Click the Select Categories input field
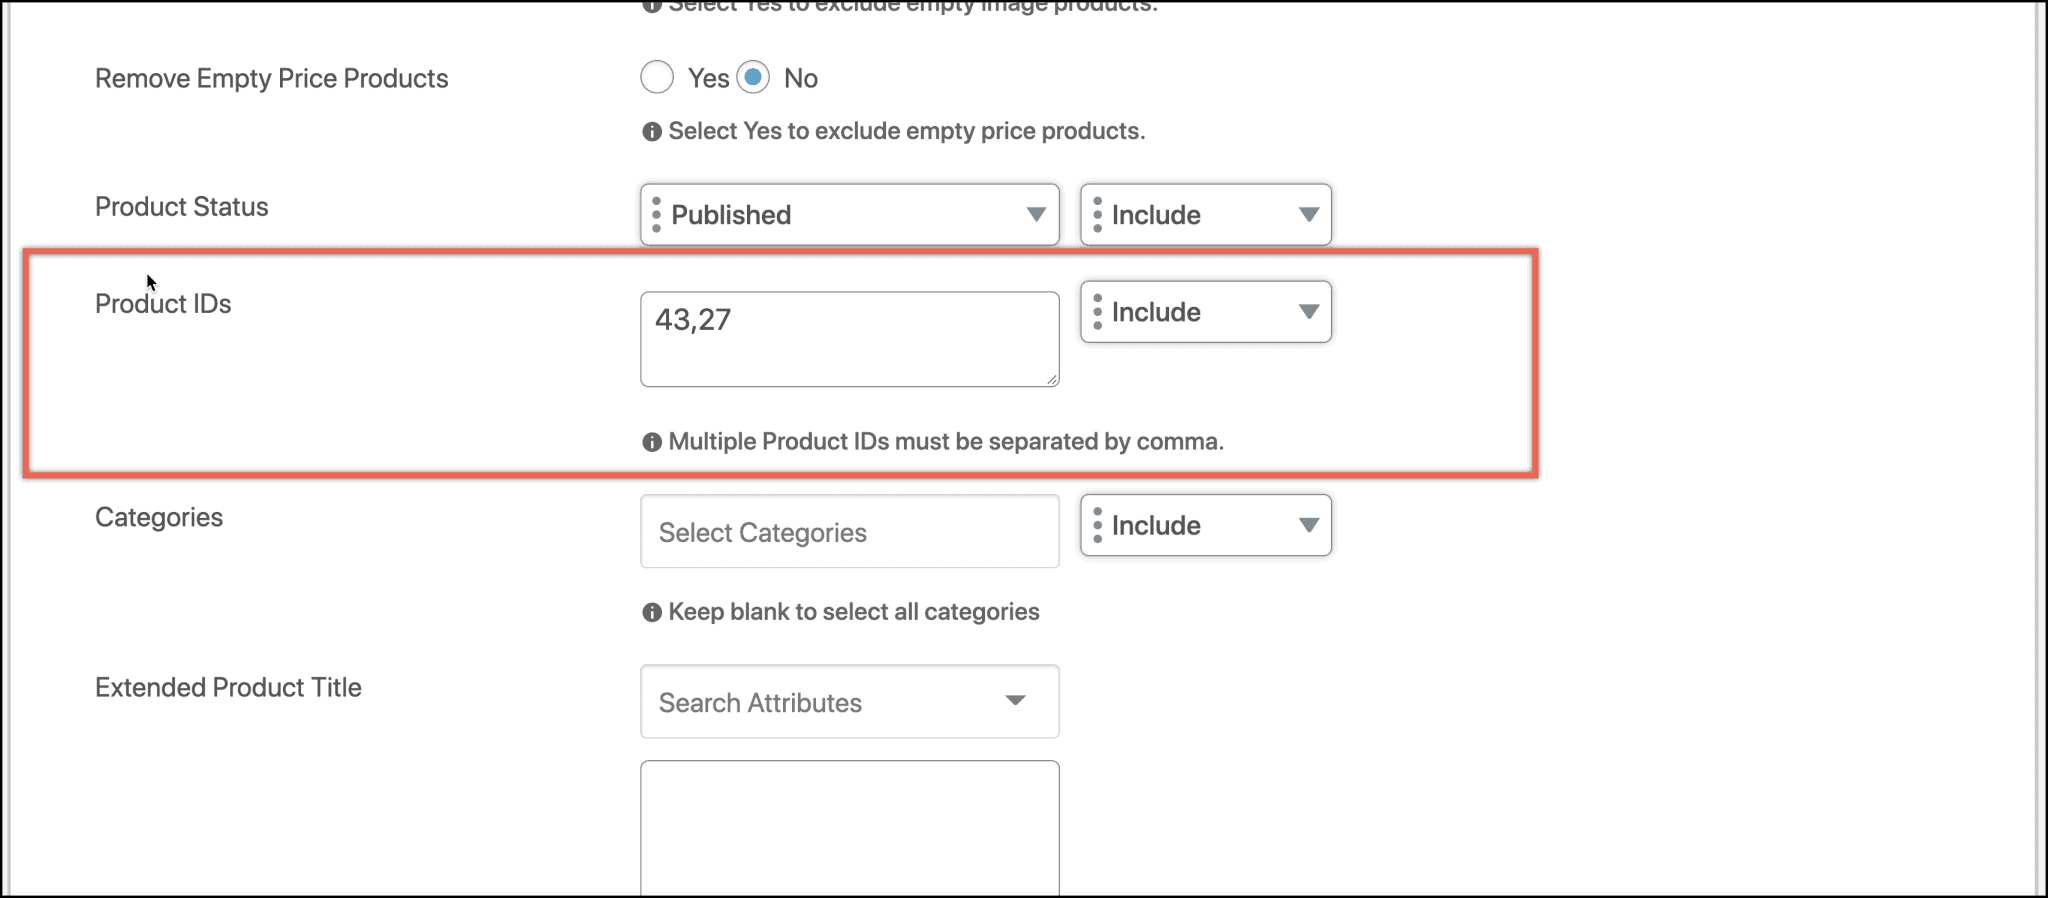The height and width of the screenshot is (898, 2048). [x=849, y=531]
